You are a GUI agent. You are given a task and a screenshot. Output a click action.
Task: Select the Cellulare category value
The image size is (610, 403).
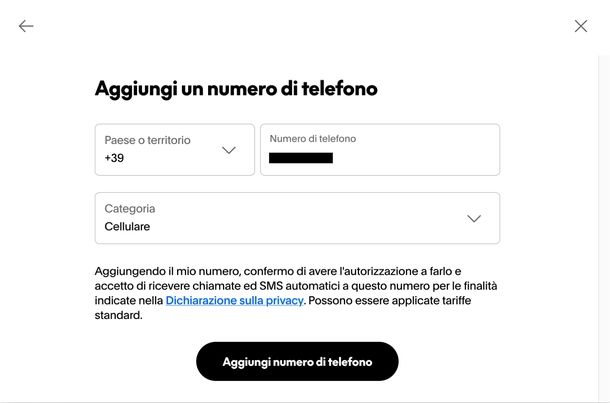tap(127, 227)
